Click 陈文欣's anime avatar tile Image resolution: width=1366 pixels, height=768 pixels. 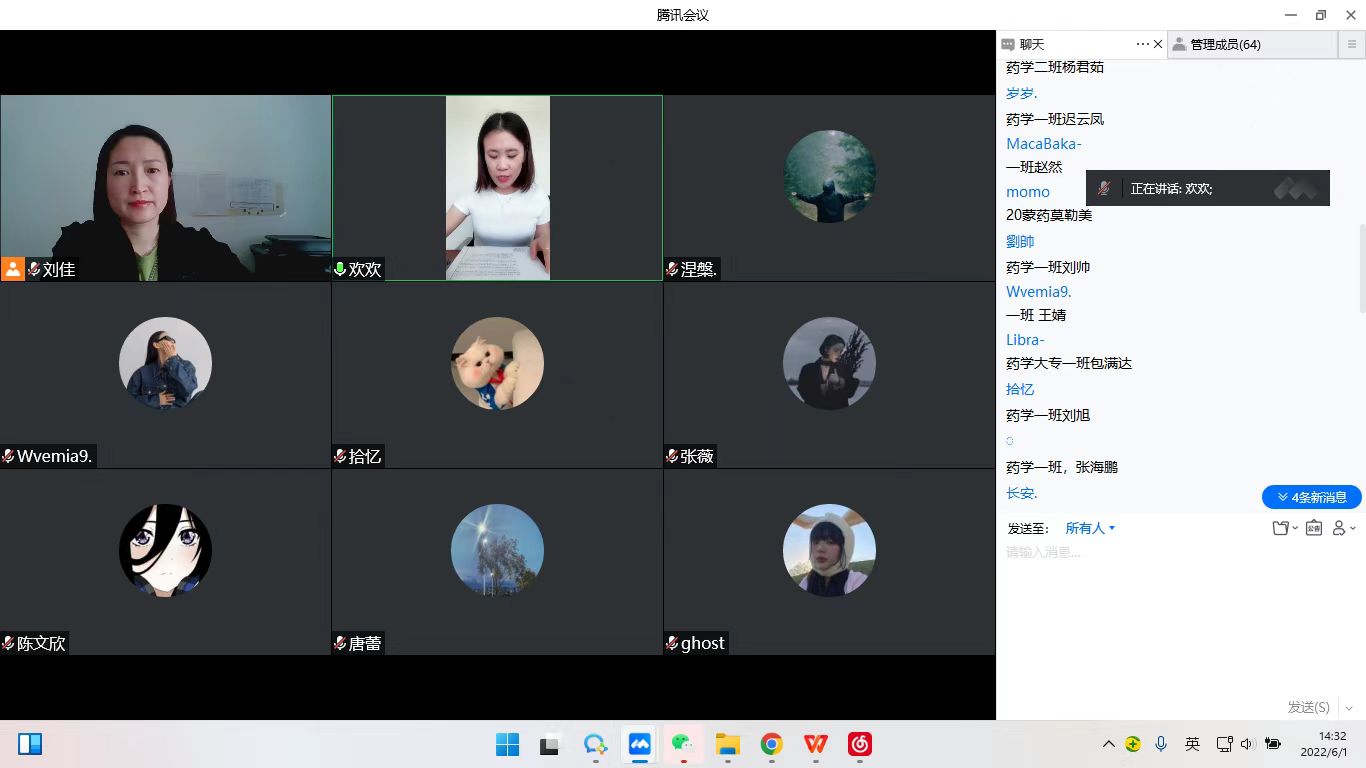(x=165, y=550)
